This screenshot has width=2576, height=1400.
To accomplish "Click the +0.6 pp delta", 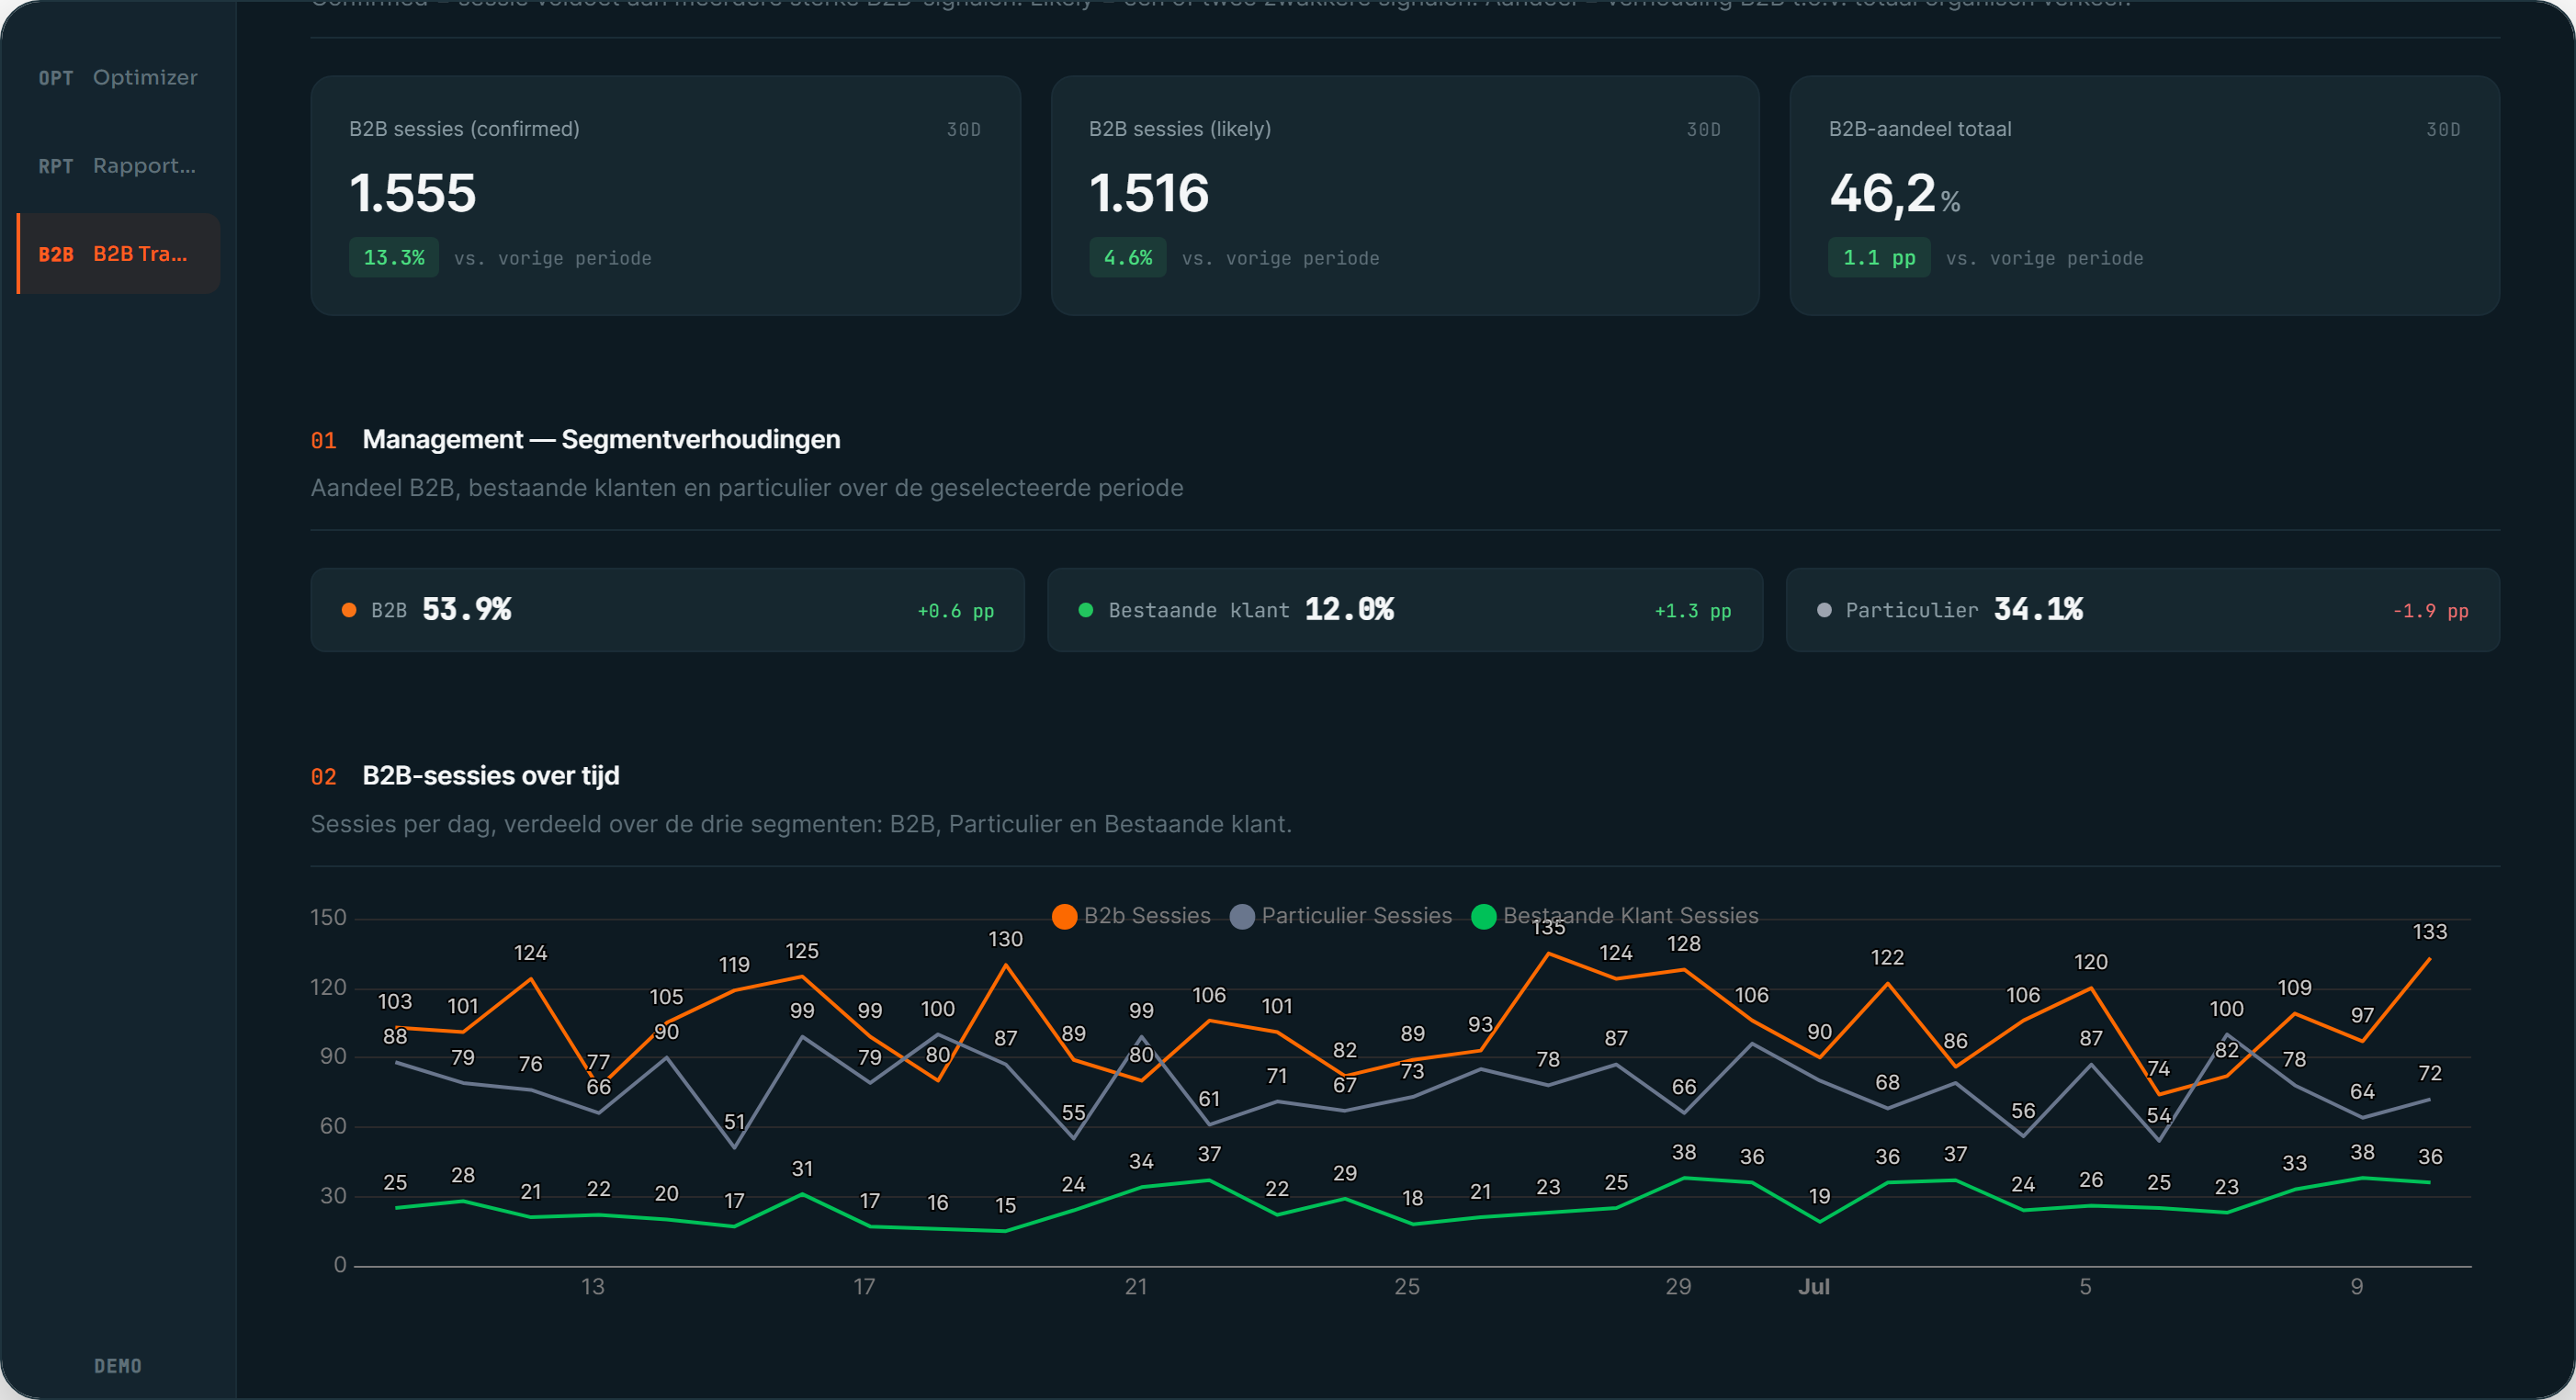I will tap(955, 611).
